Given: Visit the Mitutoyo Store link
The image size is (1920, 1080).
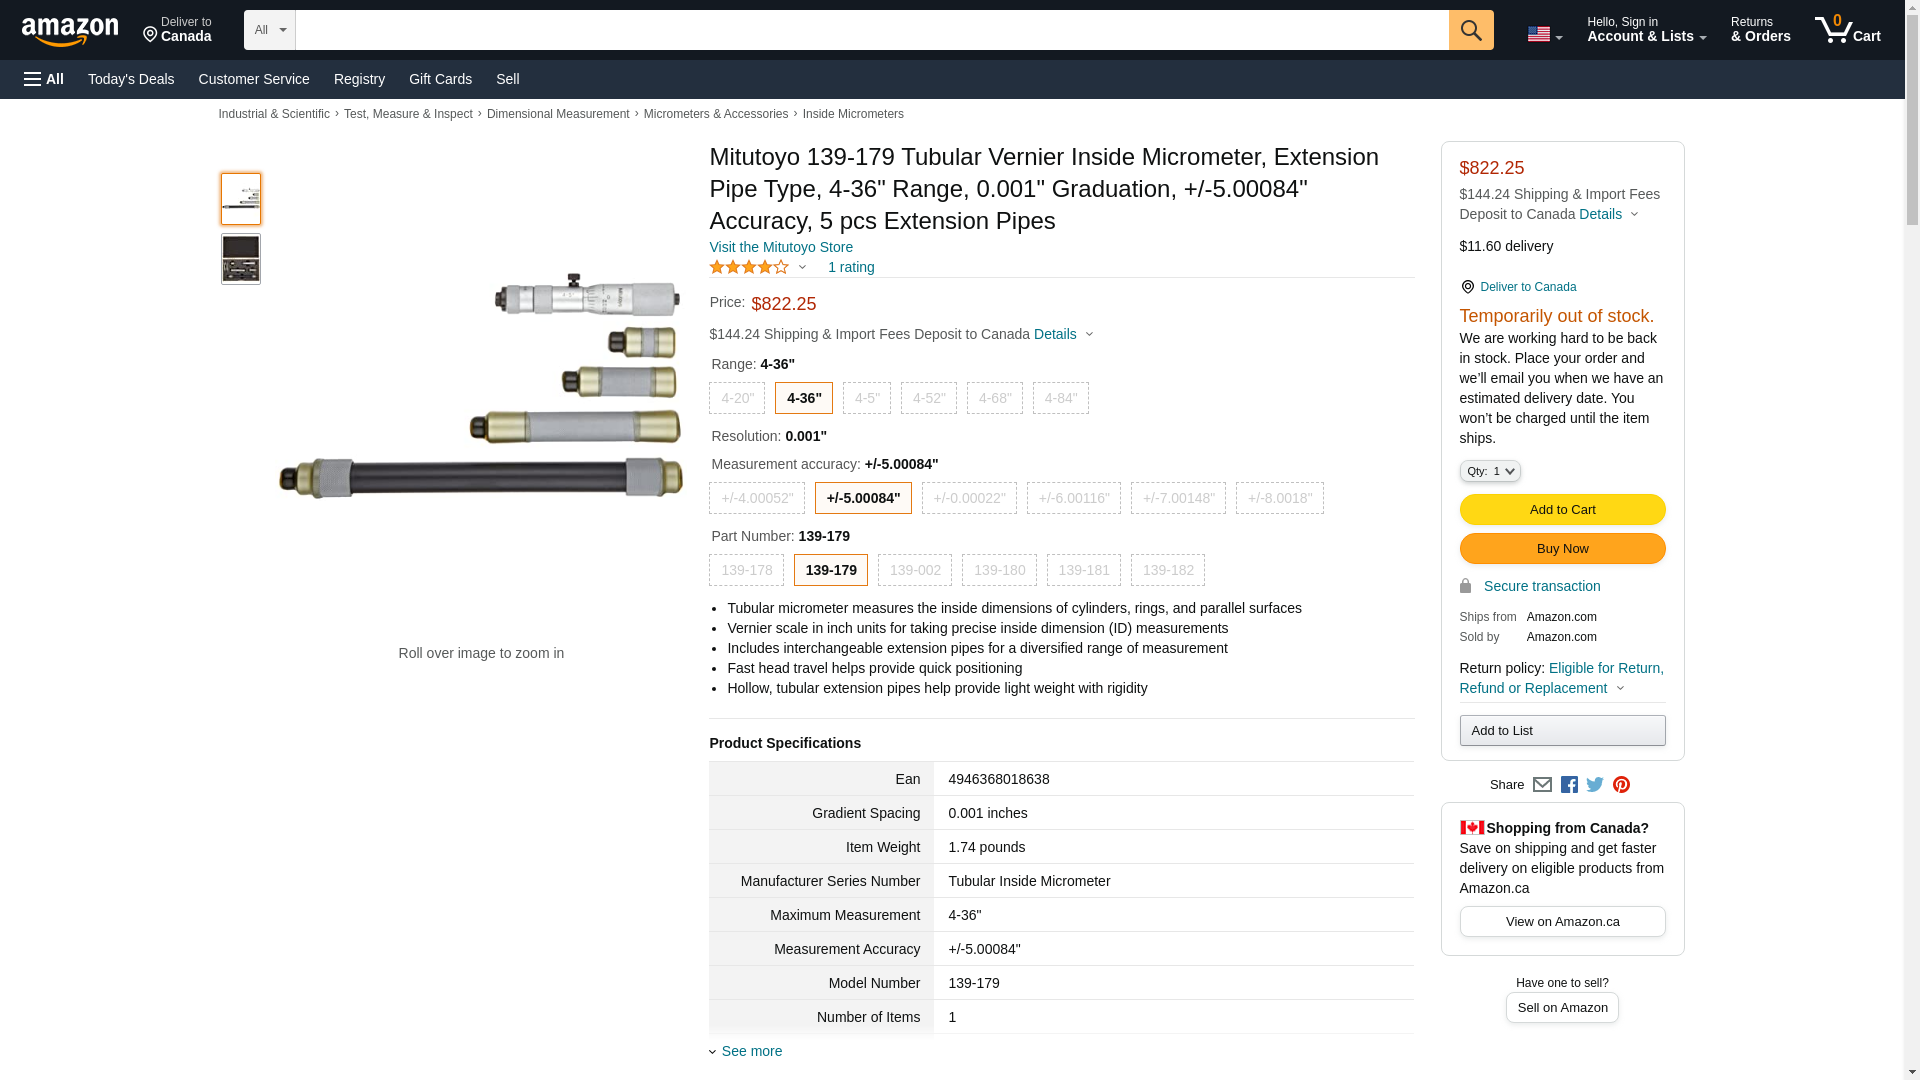Looking at the screenshot, I should click(x=780, y=247).
